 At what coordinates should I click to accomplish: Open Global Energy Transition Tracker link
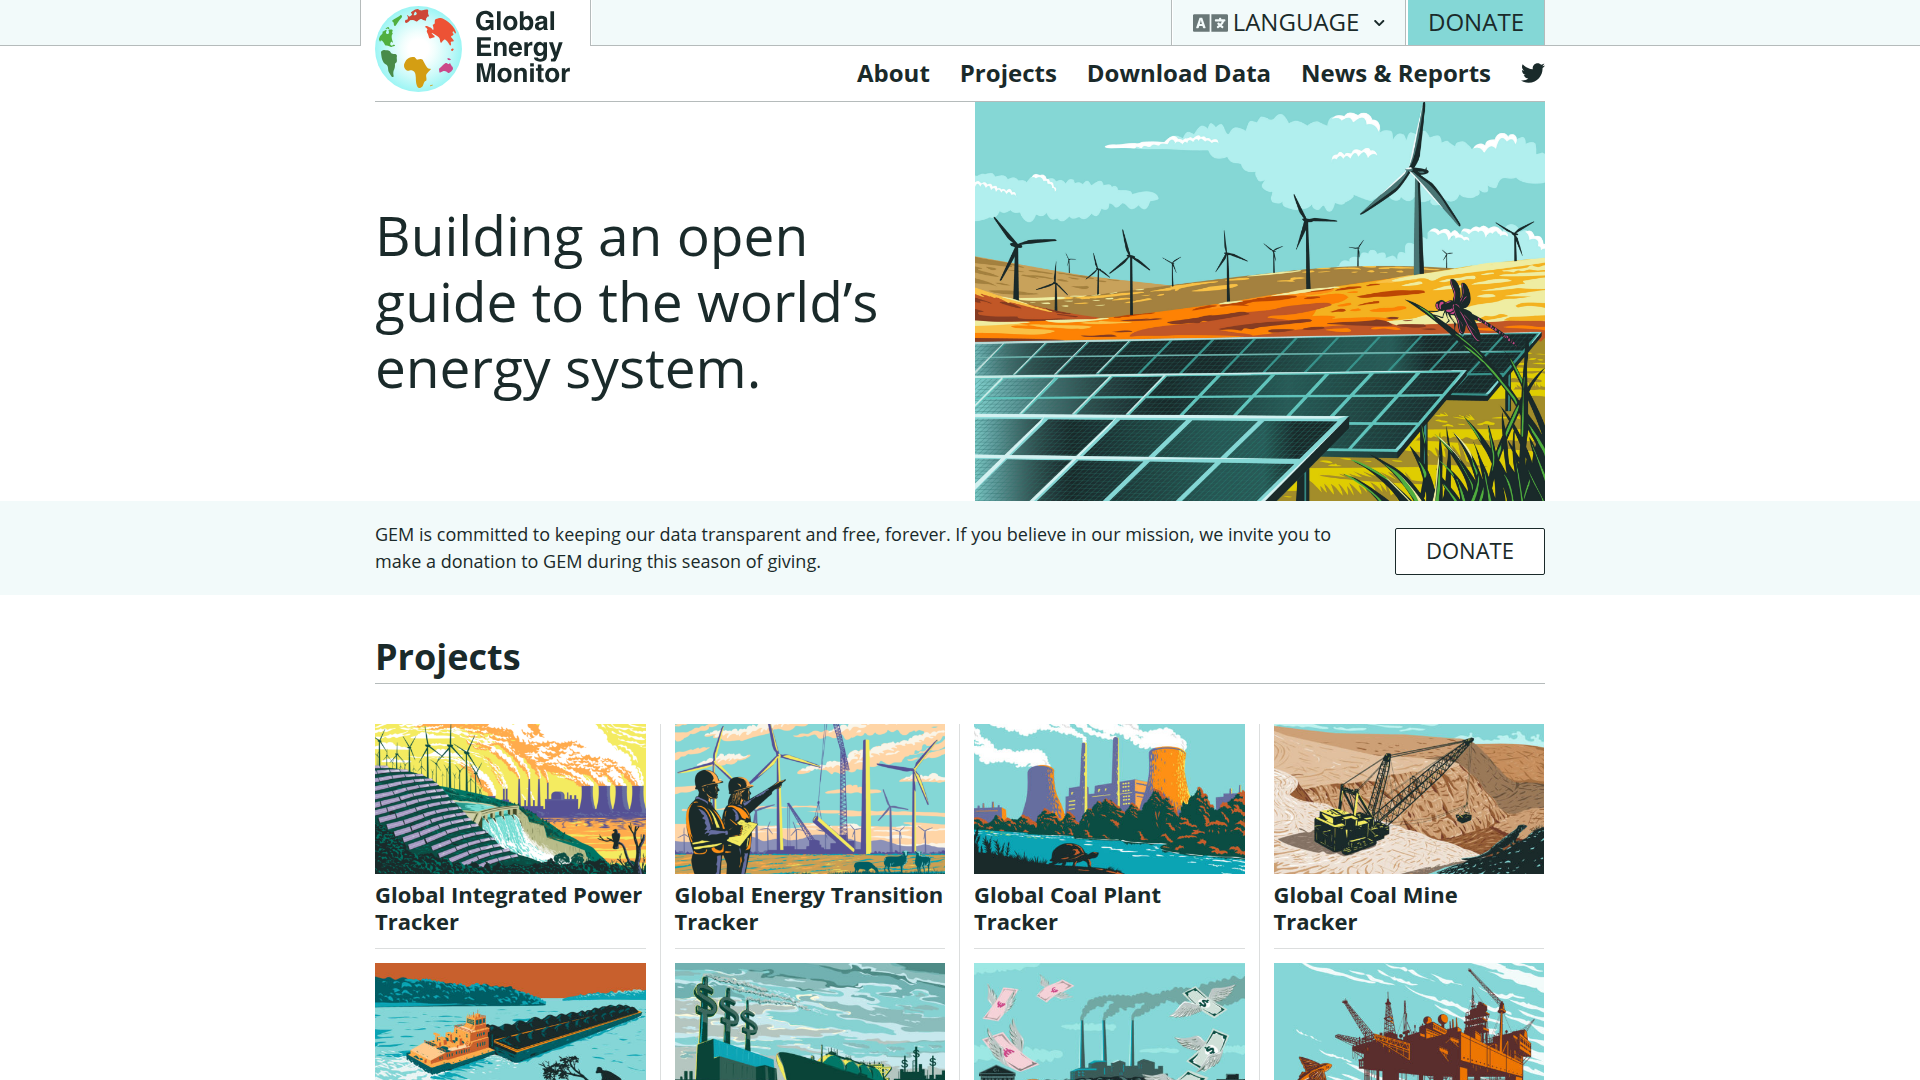click(x=808, y=909)
